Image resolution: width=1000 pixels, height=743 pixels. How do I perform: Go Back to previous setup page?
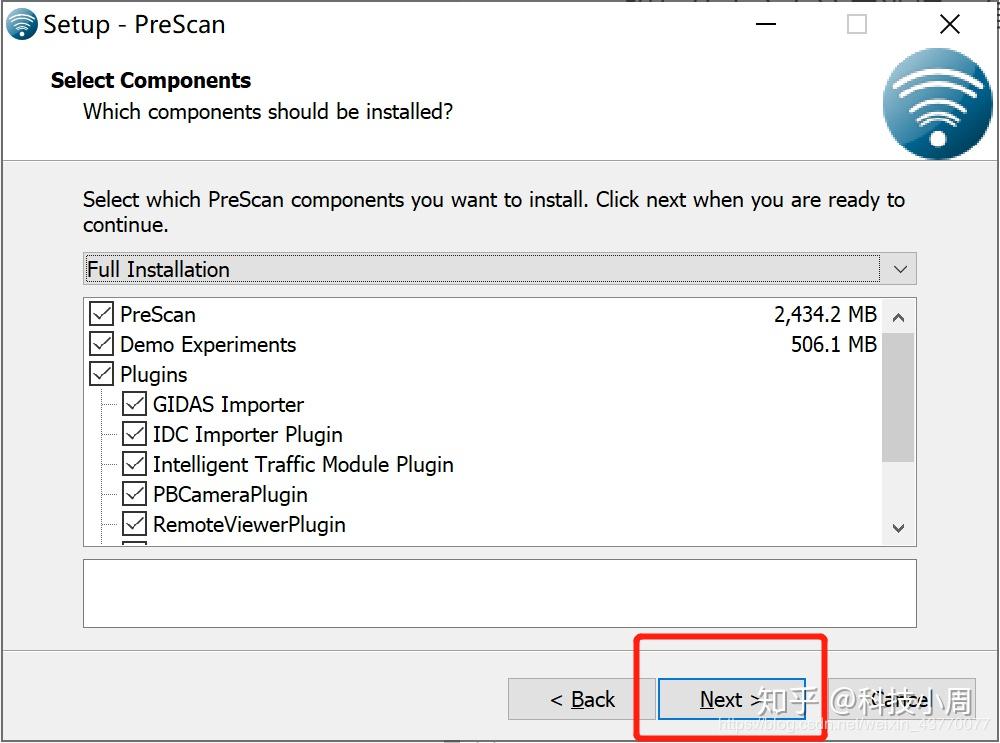[x=582, y=700]
